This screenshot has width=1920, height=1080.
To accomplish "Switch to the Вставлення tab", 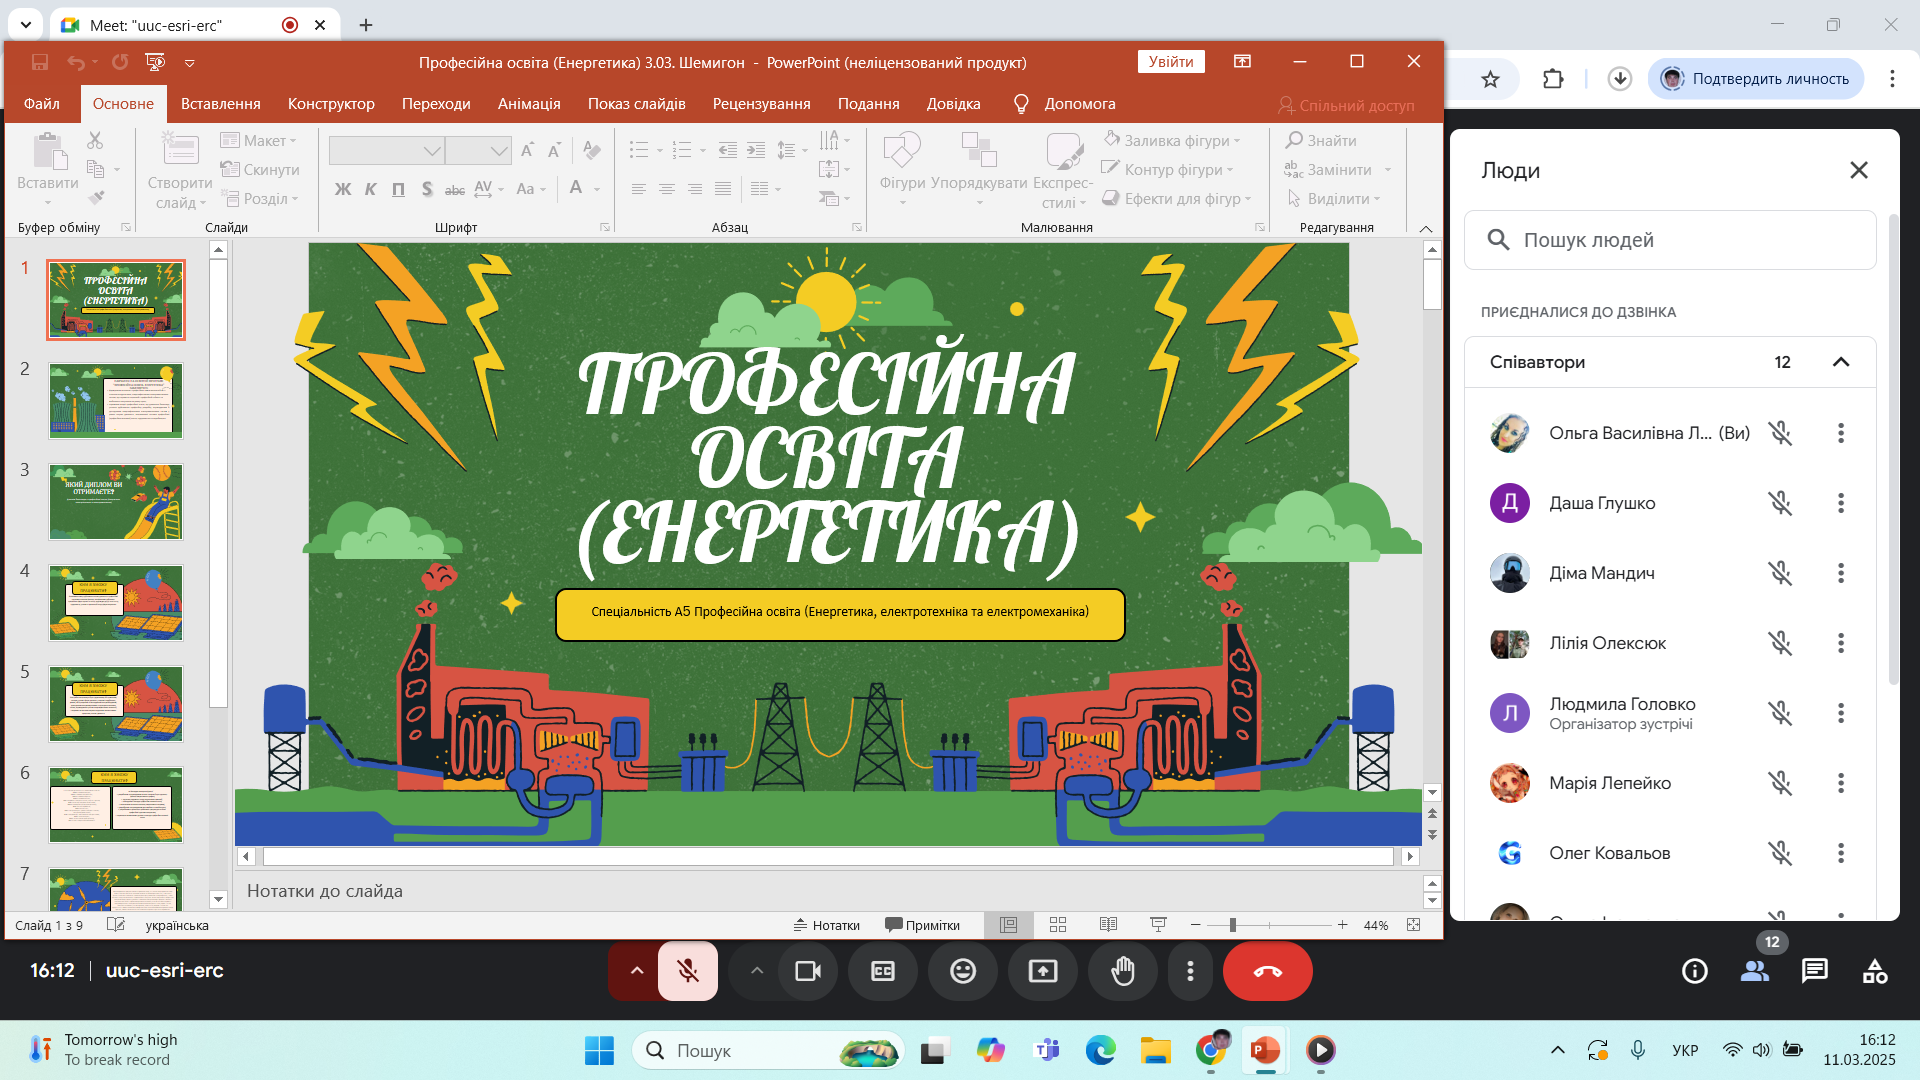I will (x=221, y=104).
